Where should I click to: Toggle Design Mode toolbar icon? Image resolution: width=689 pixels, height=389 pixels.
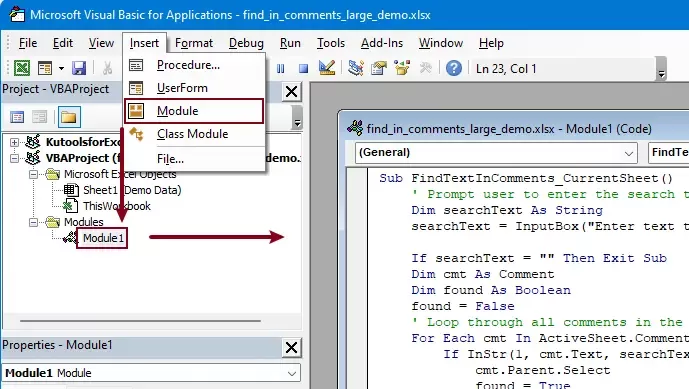[327, 68]
